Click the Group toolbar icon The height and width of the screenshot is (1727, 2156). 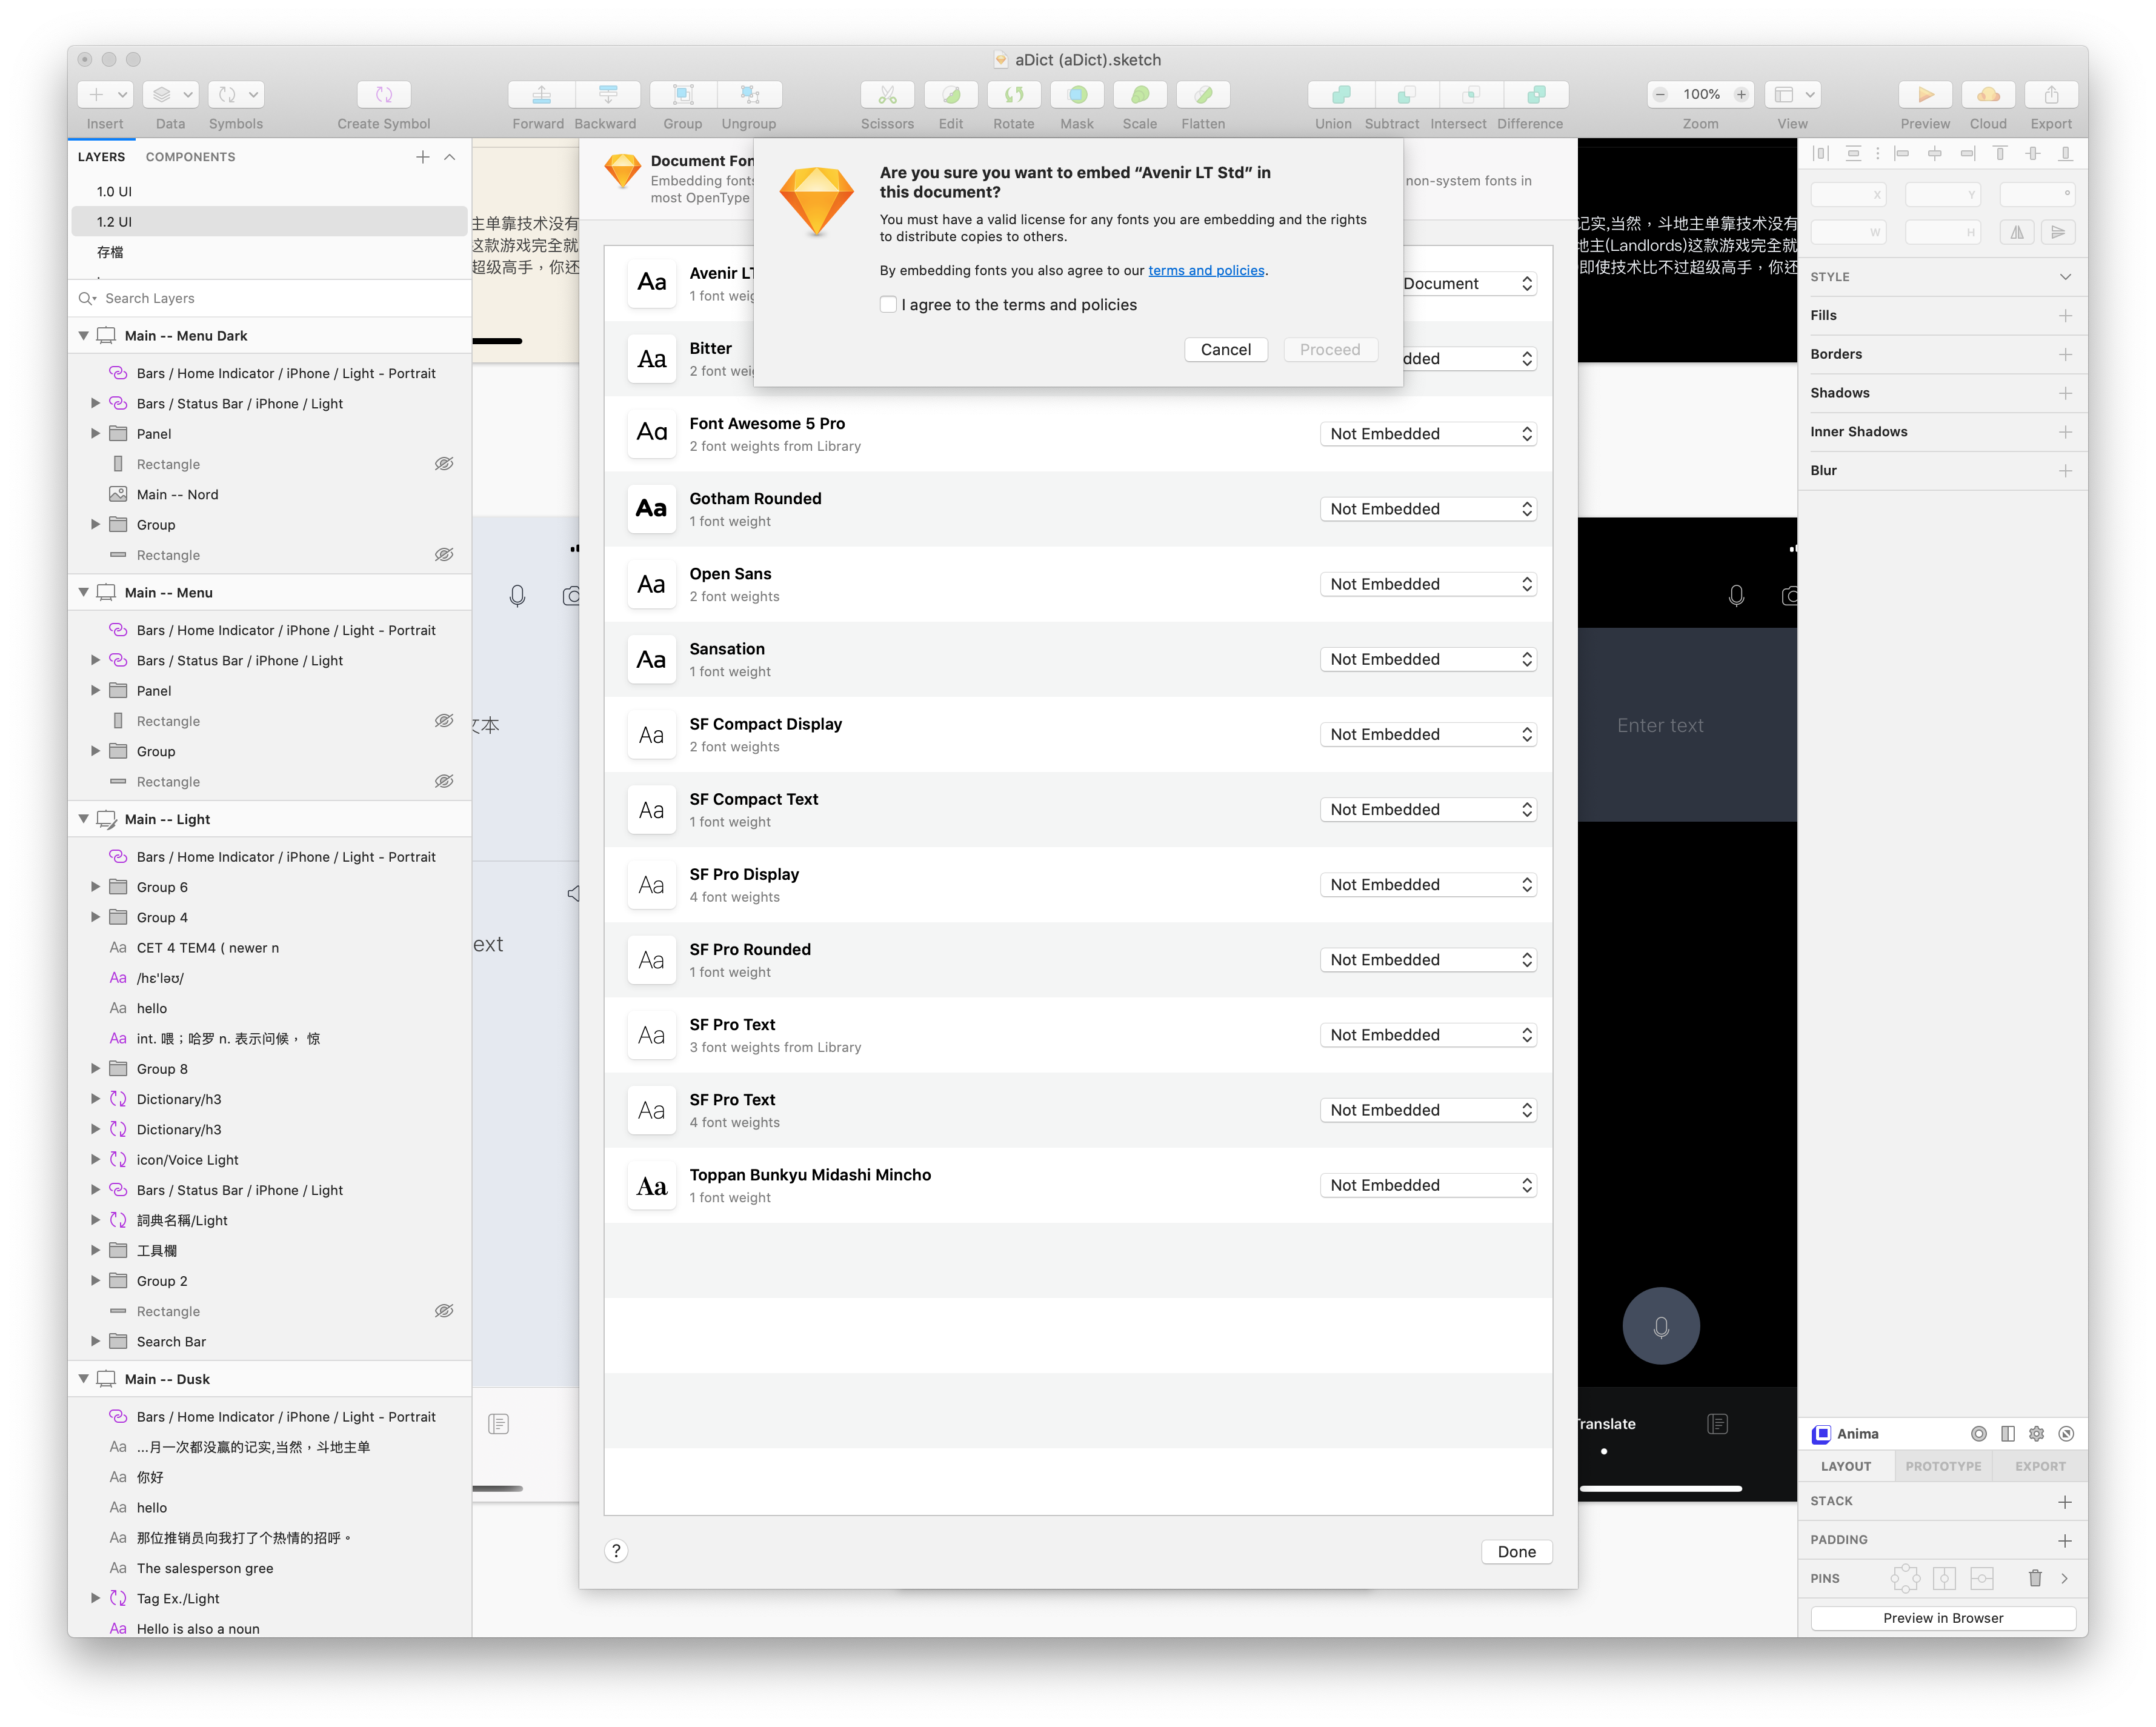[x=683, y=95]
